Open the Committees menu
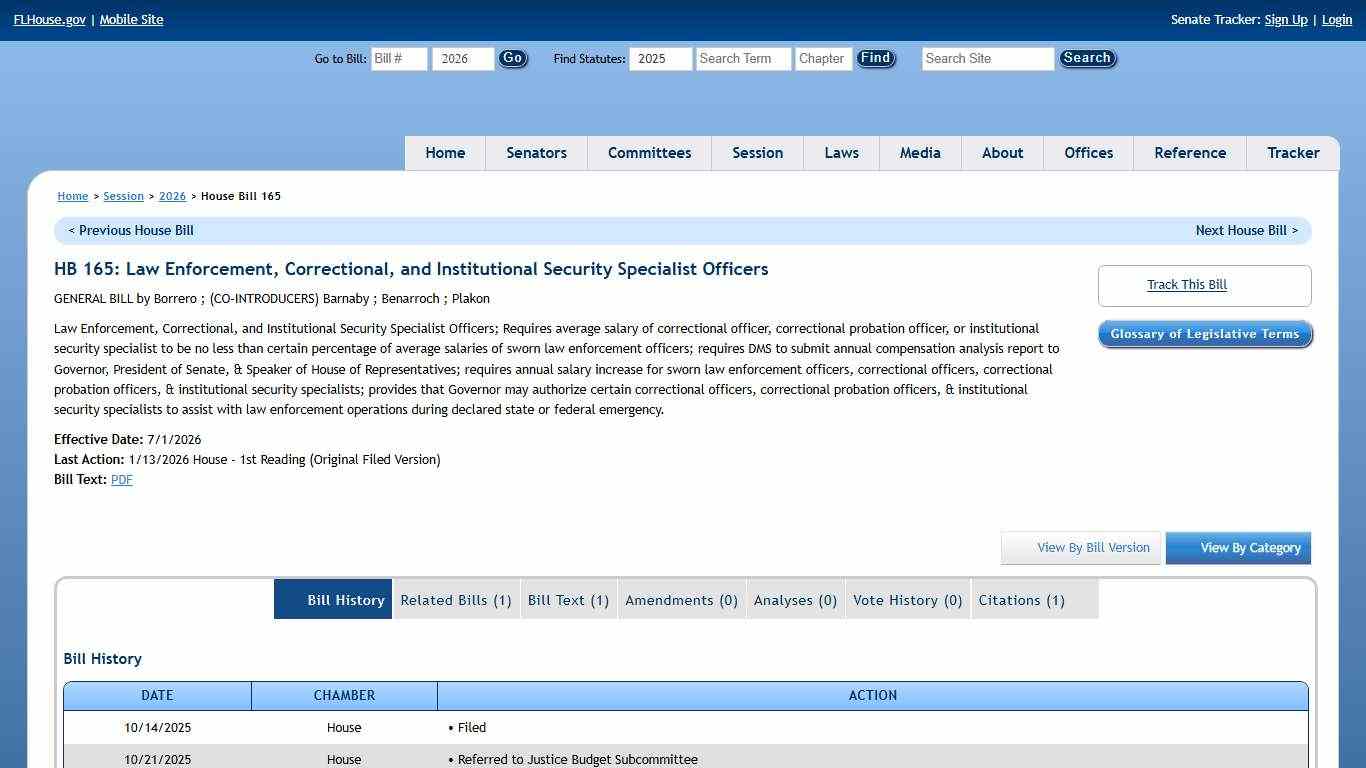1366x768 pixels. pyautogui.click(x=649, y=153)
